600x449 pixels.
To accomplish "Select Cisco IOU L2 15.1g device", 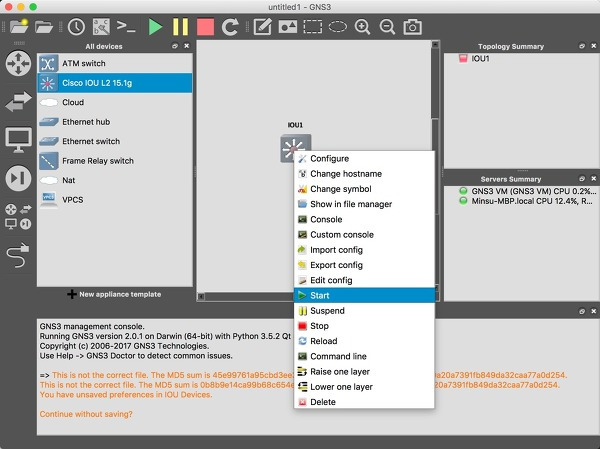I will 115,83.
